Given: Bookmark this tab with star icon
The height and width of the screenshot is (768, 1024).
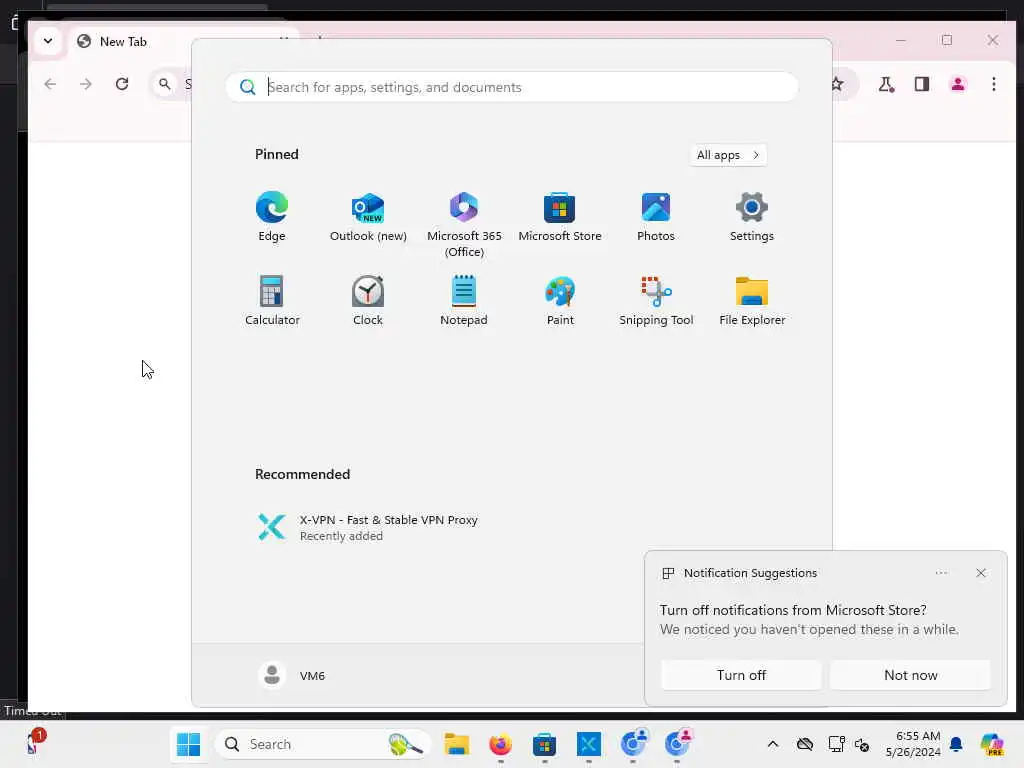Looking at the screenshot, I should pos(837,84).
